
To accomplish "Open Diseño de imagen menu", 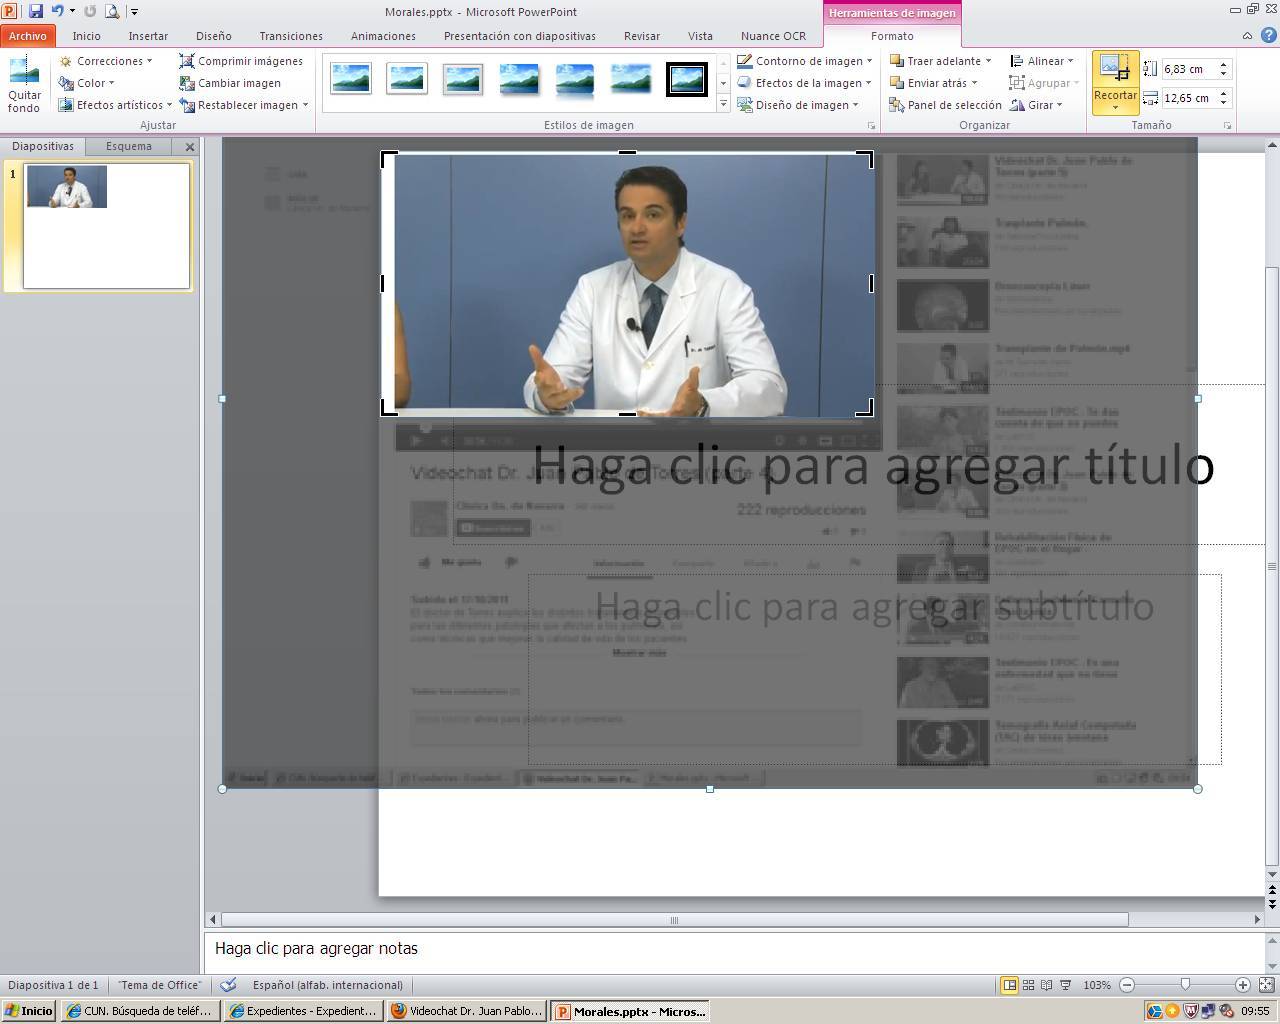I will [799, 105].
